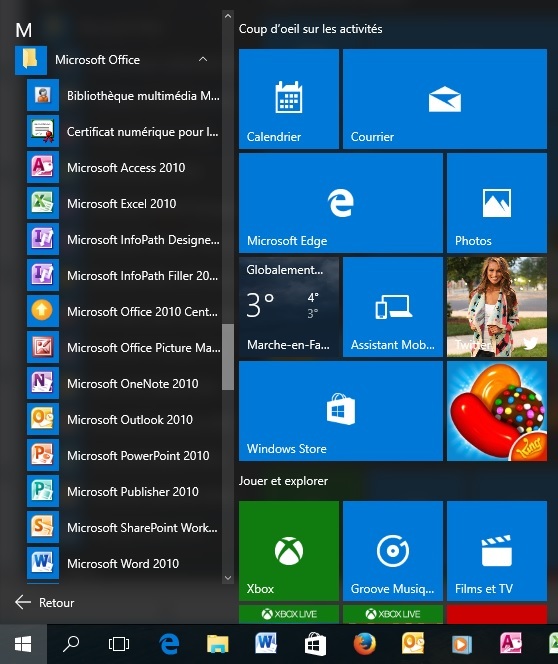Image resolution: width=558 pixels, height=664 pixels.
Task: Open the Groove Musique tile
Action: (393, 551)
